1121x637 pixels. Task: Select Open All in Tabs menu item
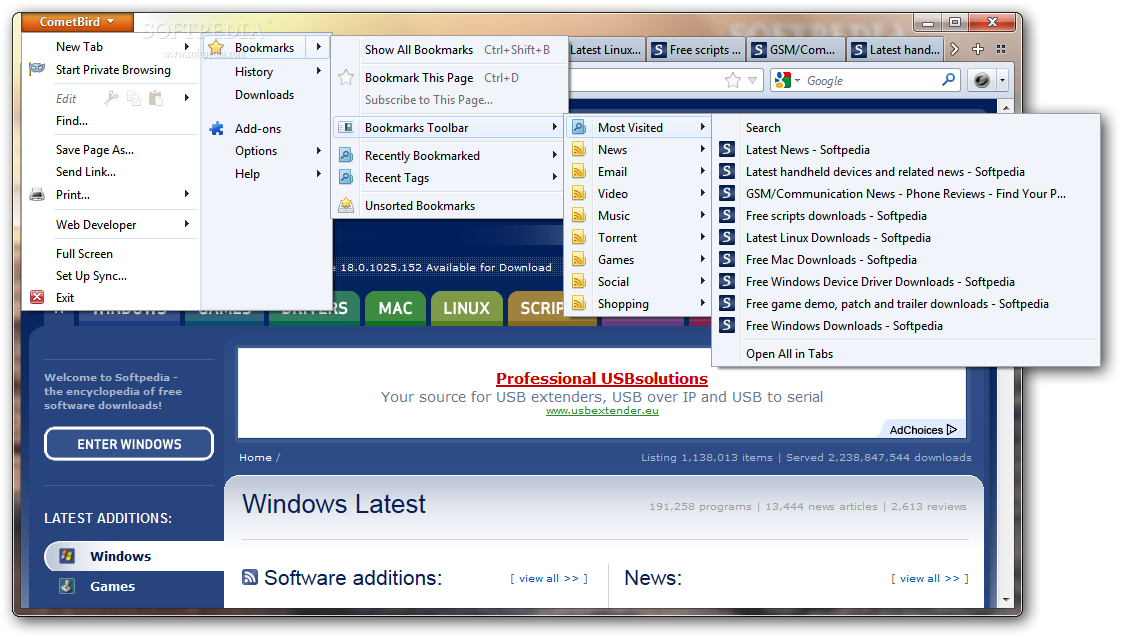[789, 353]
